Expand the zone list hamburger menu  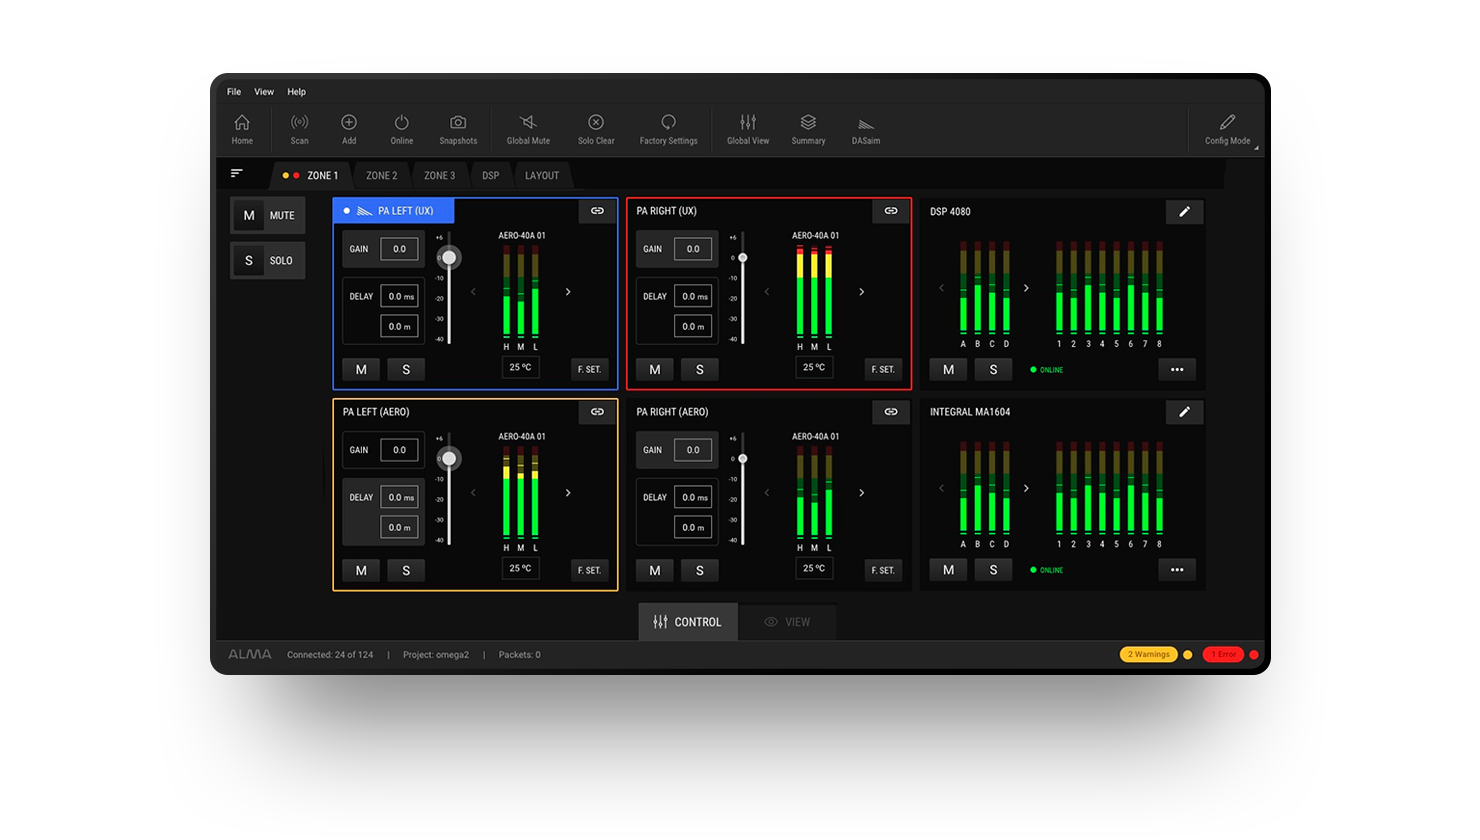[237, 174]
